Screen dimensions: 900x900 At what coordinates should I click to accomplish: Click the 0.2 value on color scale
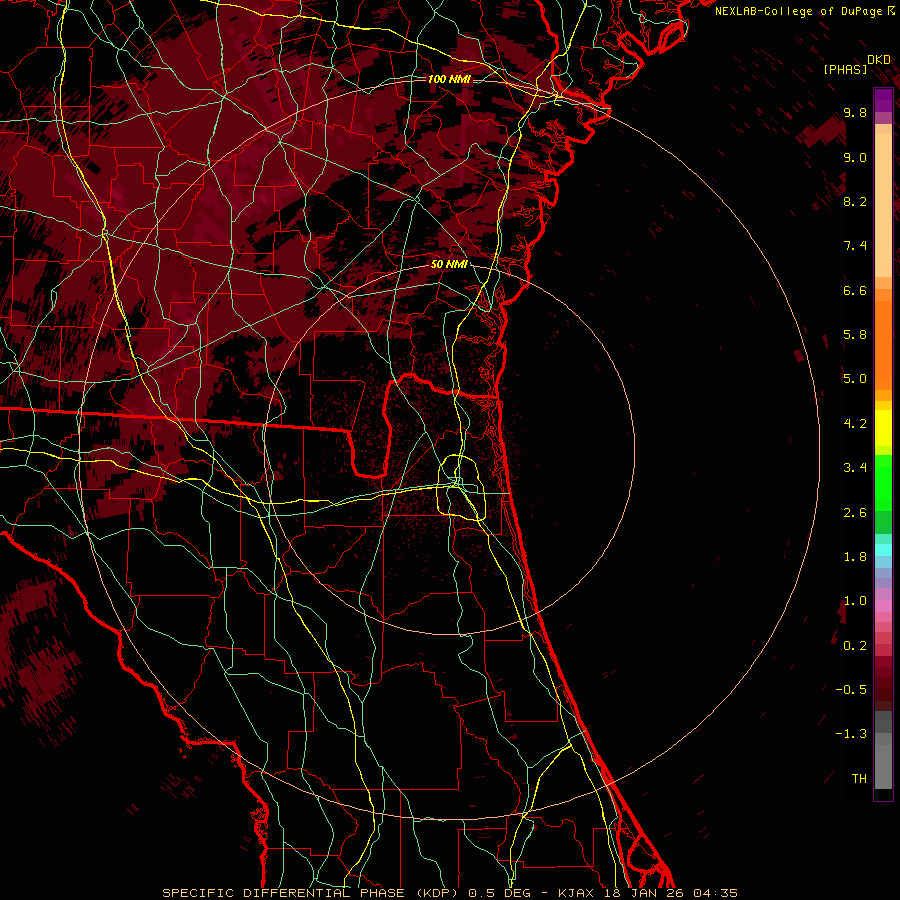[x=855, y=646]
